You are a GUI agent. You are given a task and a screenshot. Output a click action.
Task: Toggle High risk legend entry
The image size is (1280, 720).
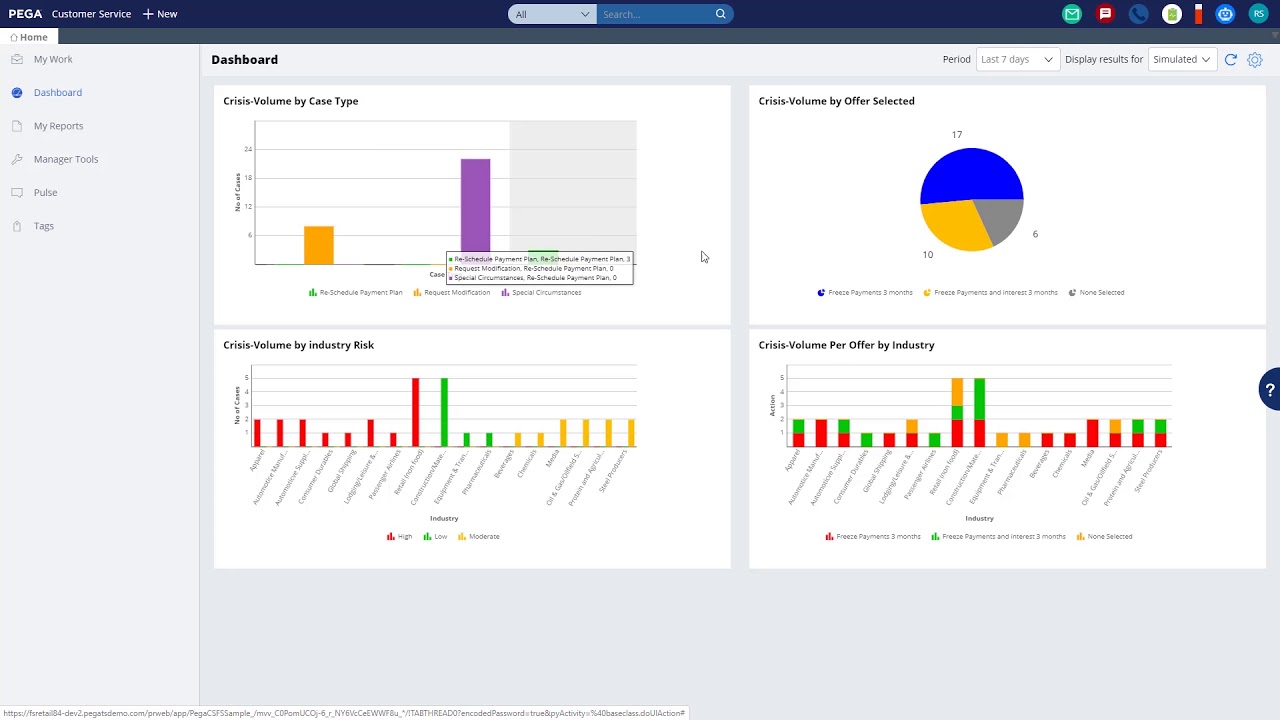399,536
